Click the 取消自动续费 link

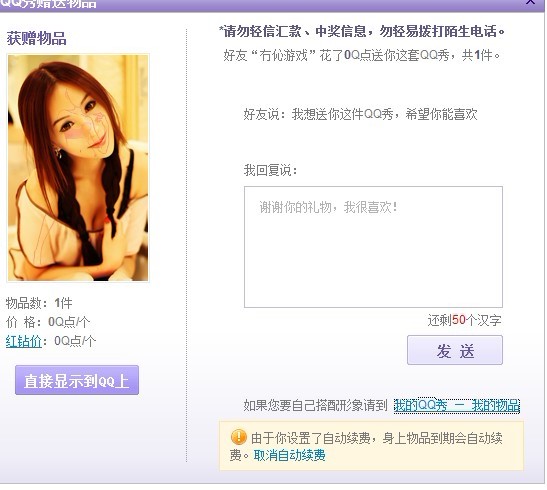289,455
